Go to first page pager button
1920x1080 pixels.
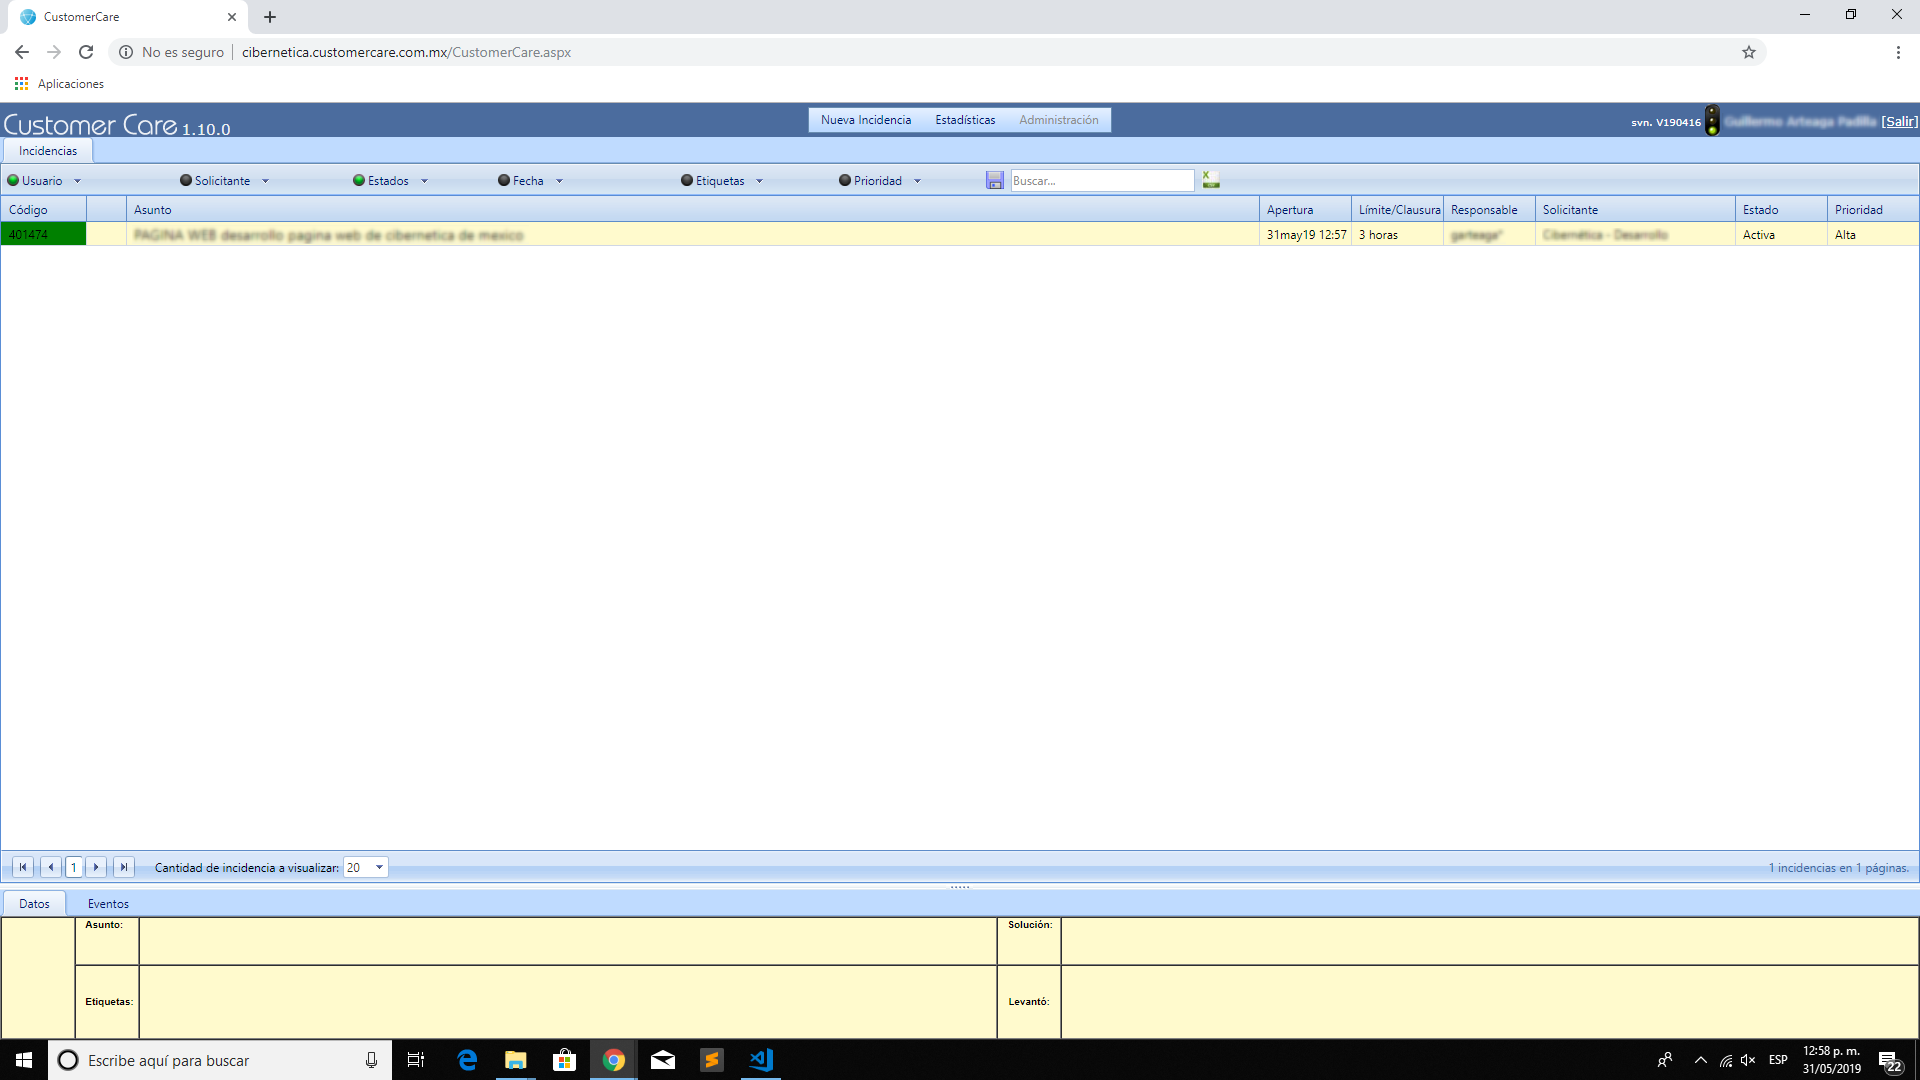23,867
